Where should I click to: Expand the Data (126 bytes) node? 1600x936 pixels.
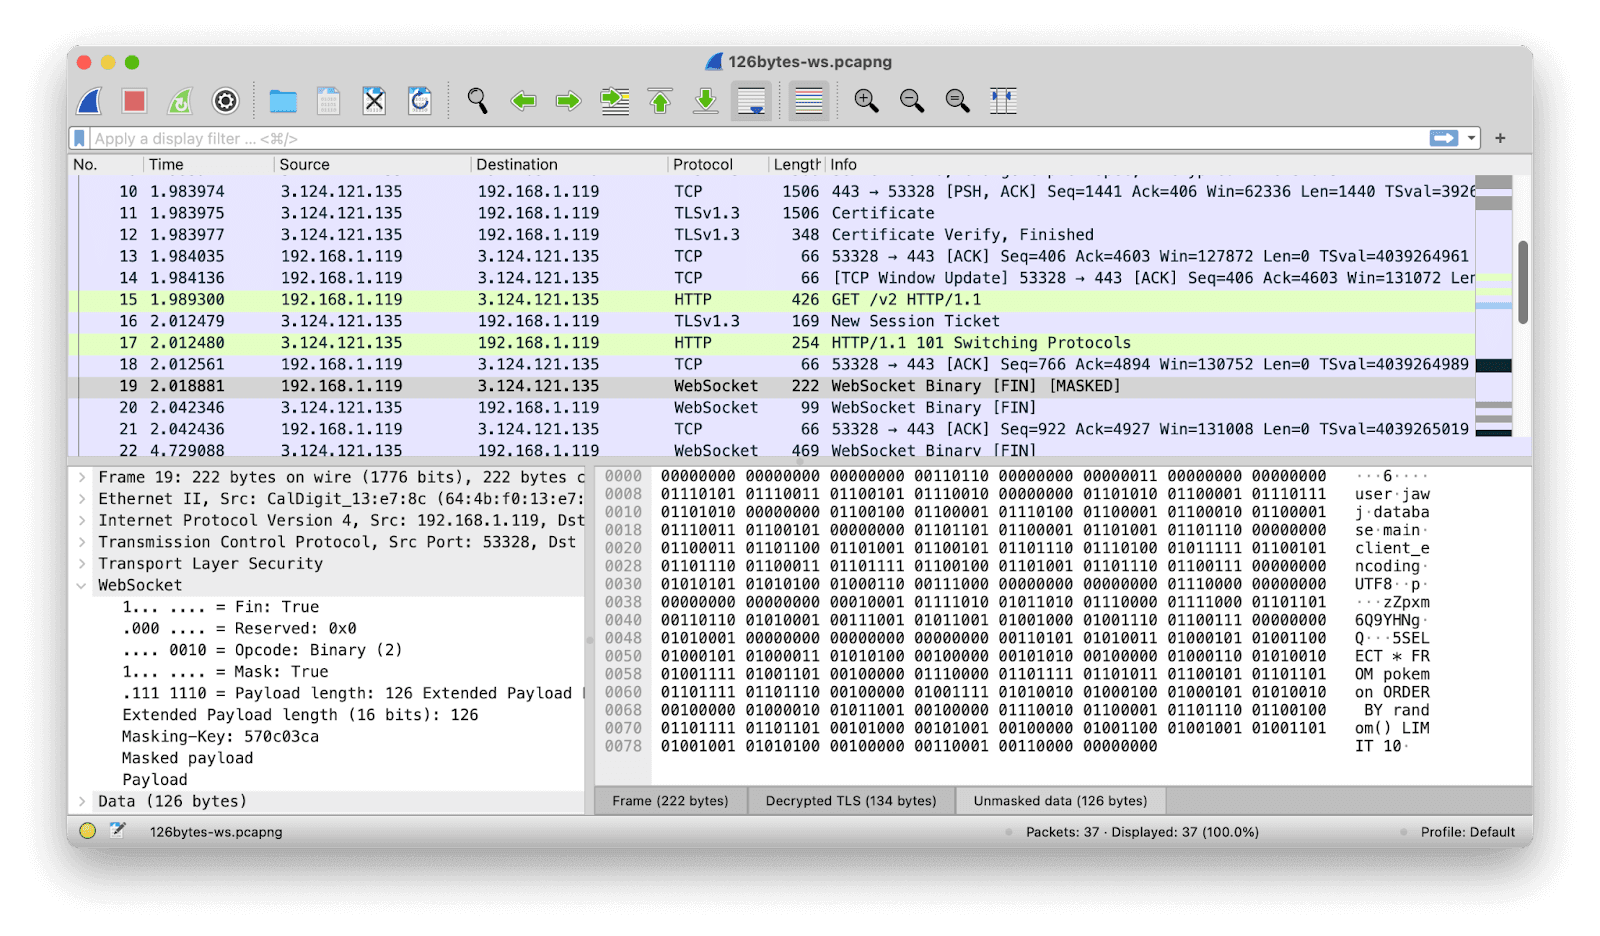[x=82, y=802]
